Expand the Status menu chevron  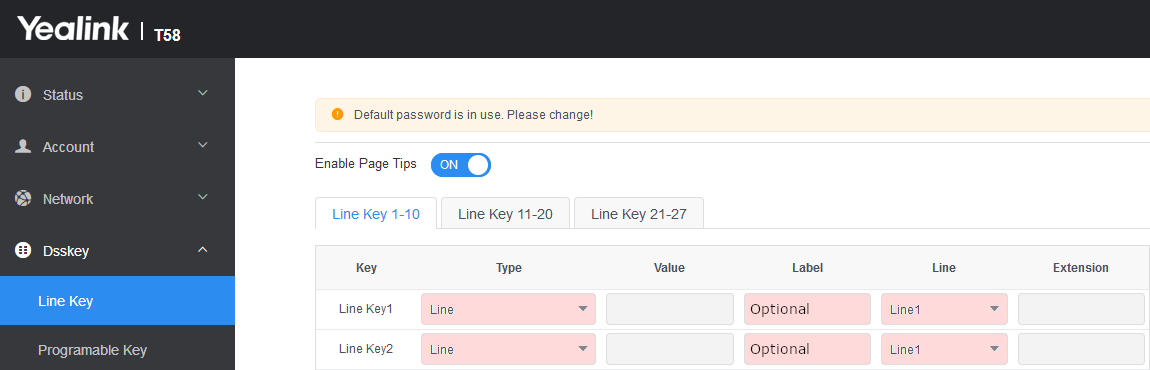[x=203, y=93]
